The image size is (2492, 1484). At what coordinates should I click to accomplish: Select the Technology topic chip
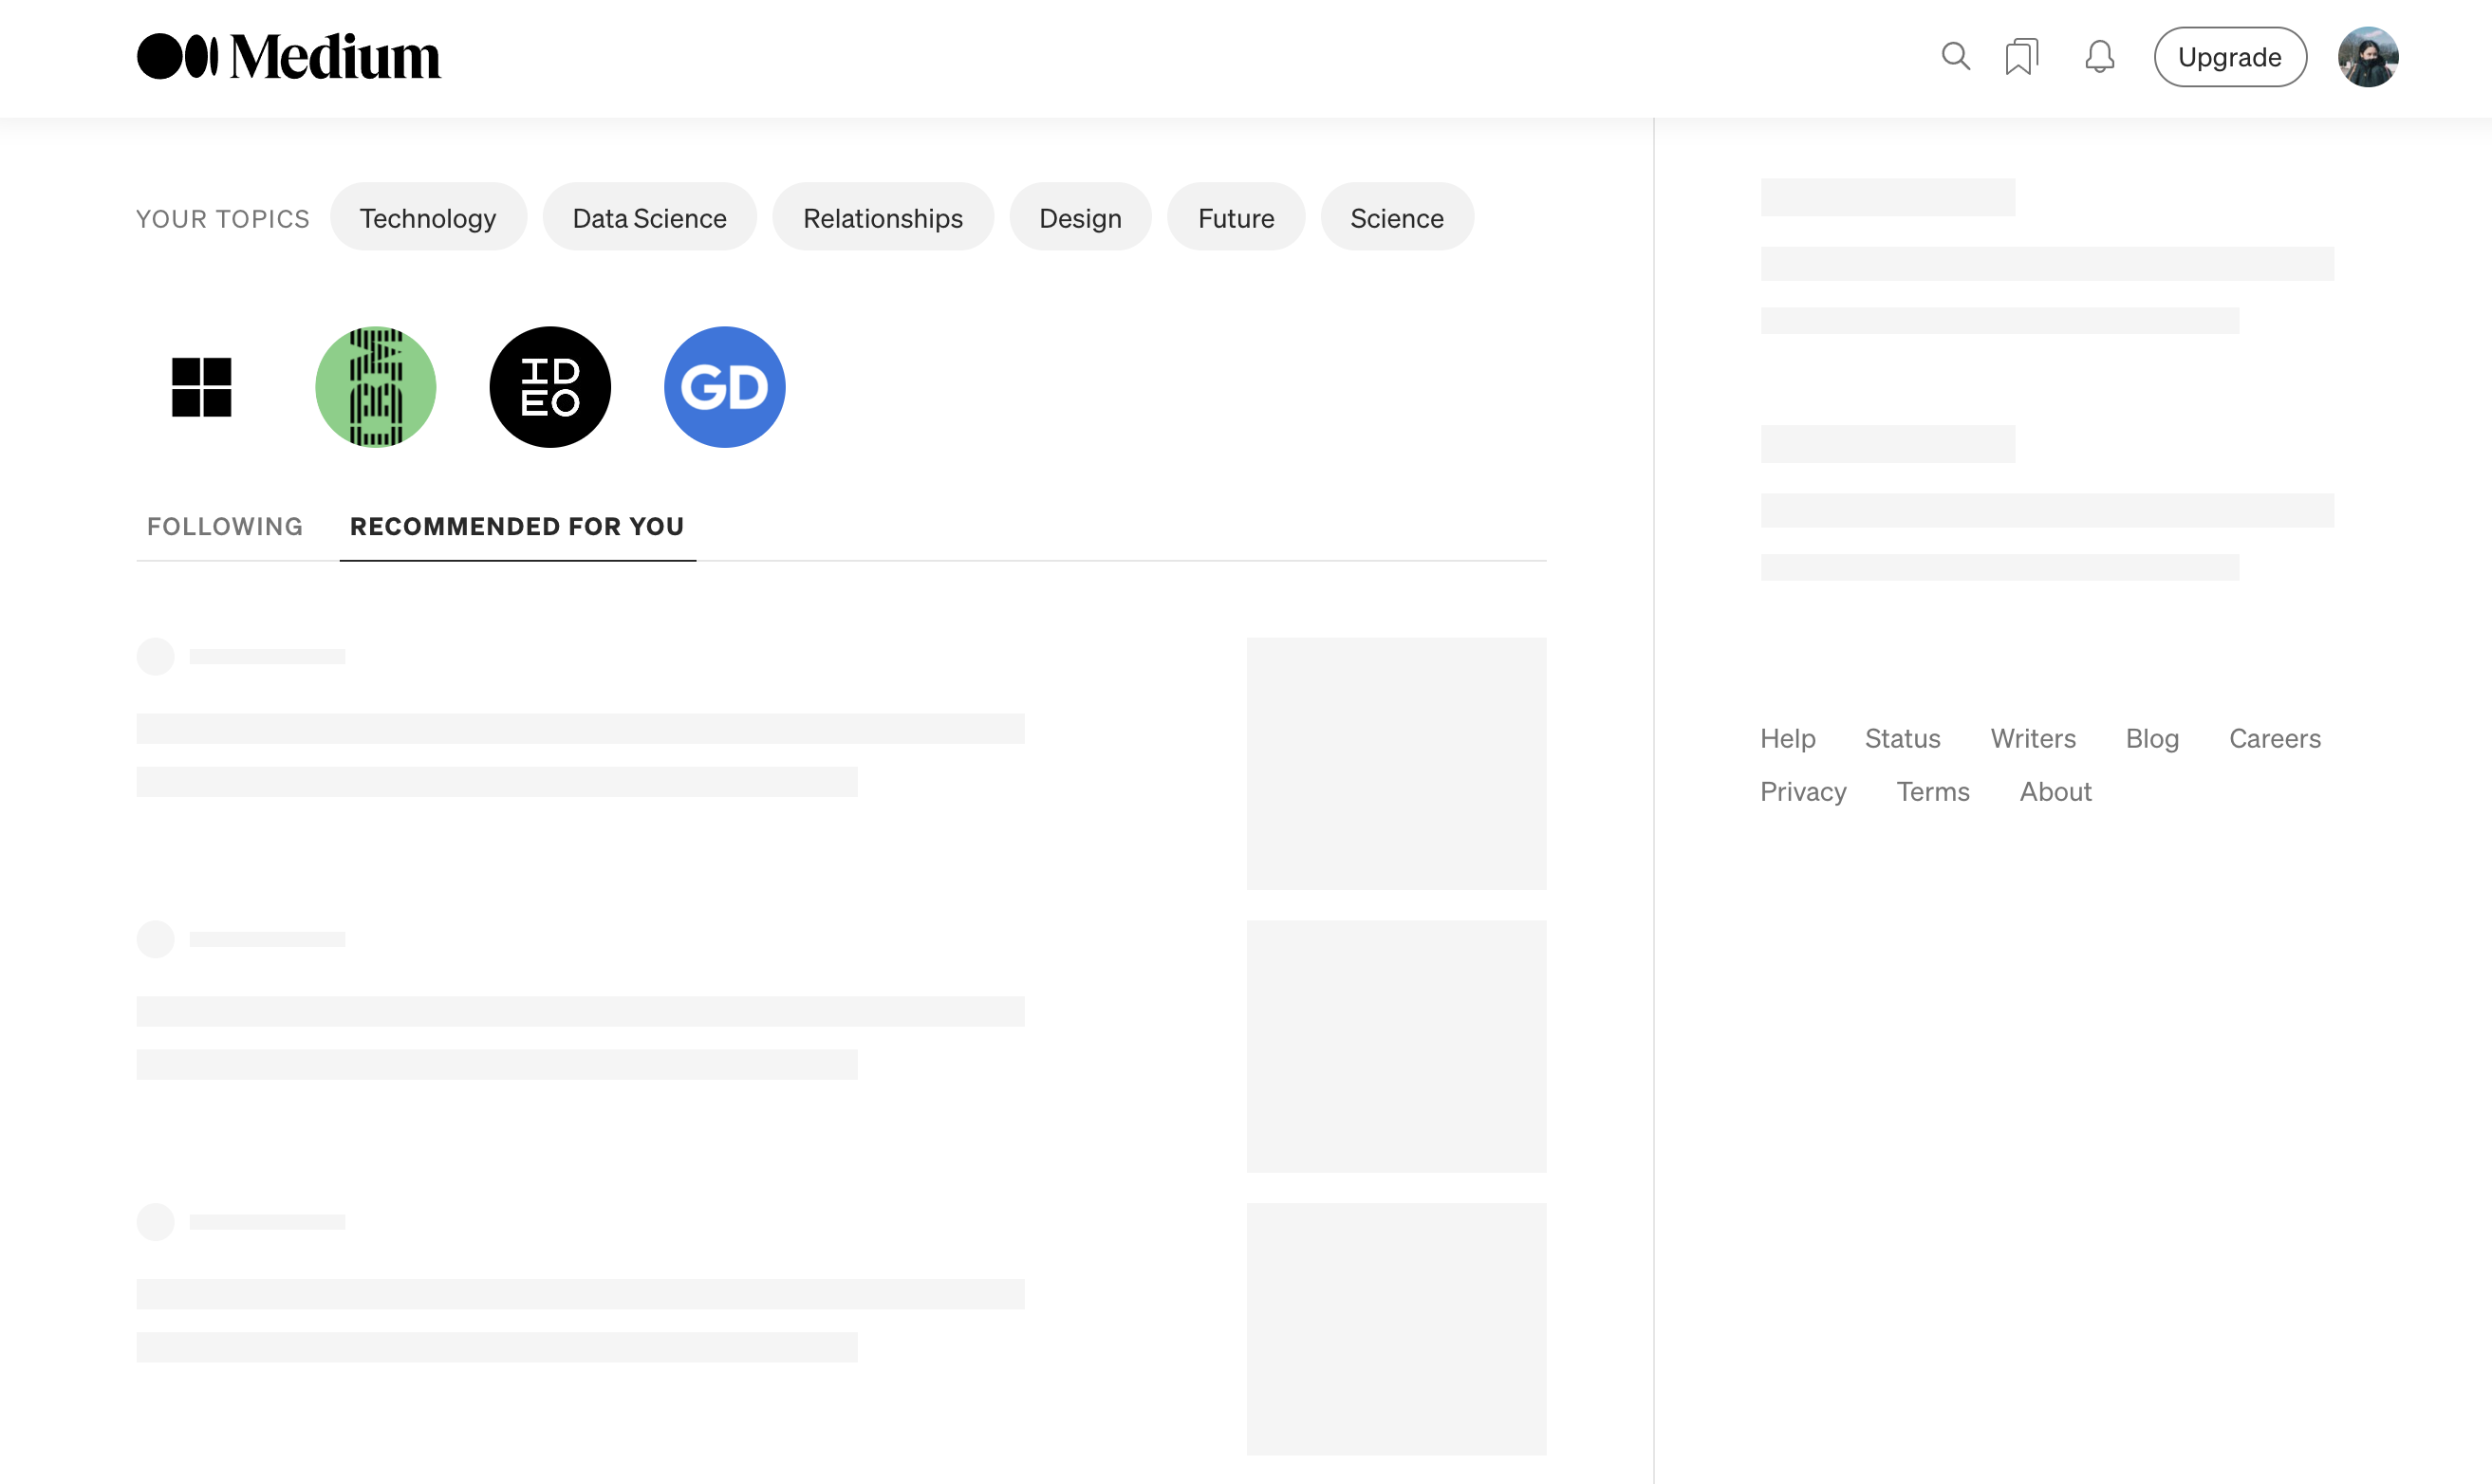(x=427, y=218)
